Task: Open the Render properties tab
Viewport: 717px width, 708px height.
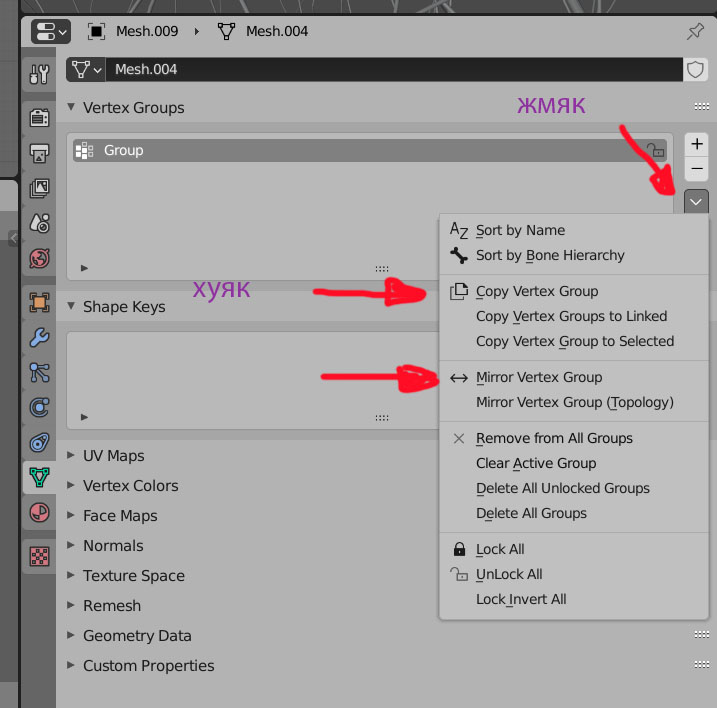Action: 39,118
